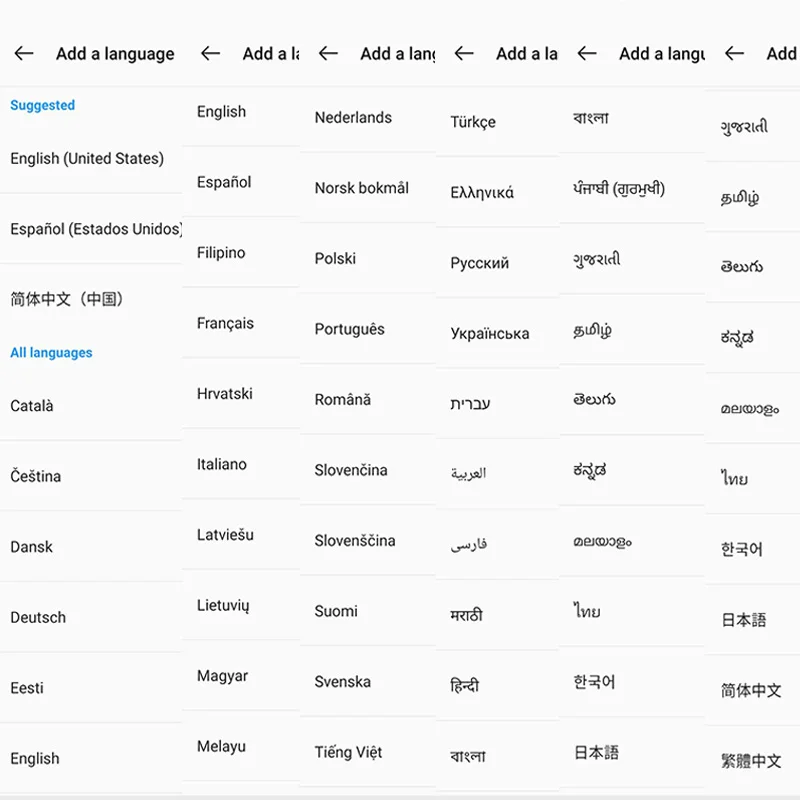
Task: Click the back arrow on the first panel
Action: pyautogui.click(x=23, y=54)
